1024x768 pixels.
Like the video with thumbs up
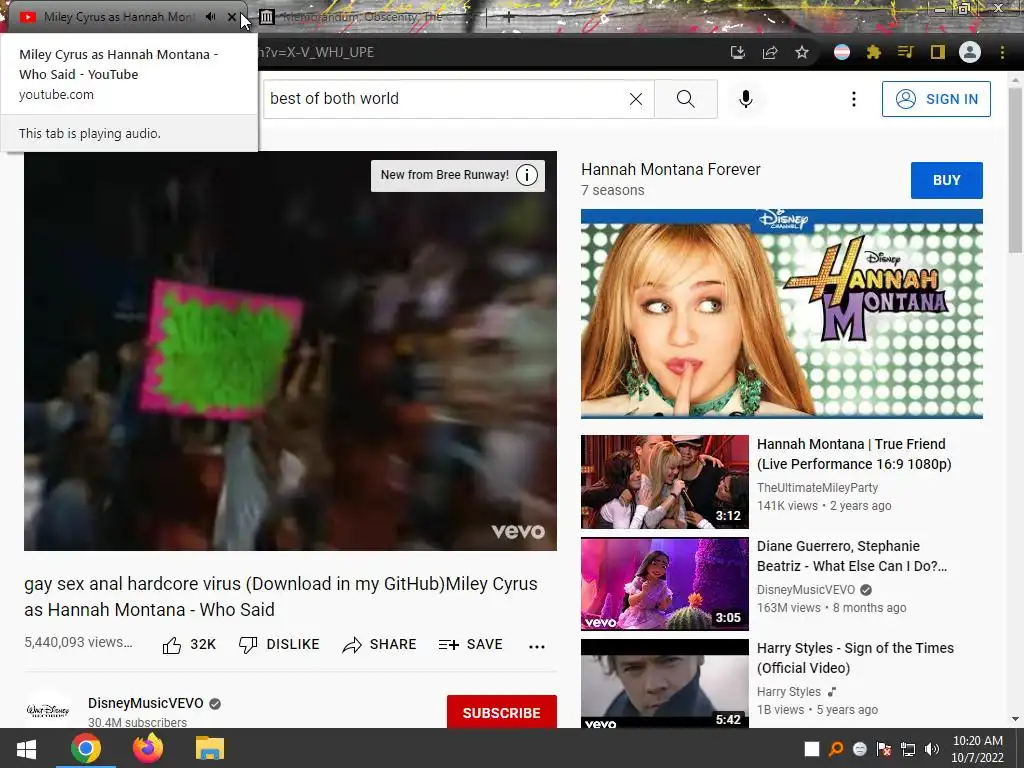(x=189, y=645)
